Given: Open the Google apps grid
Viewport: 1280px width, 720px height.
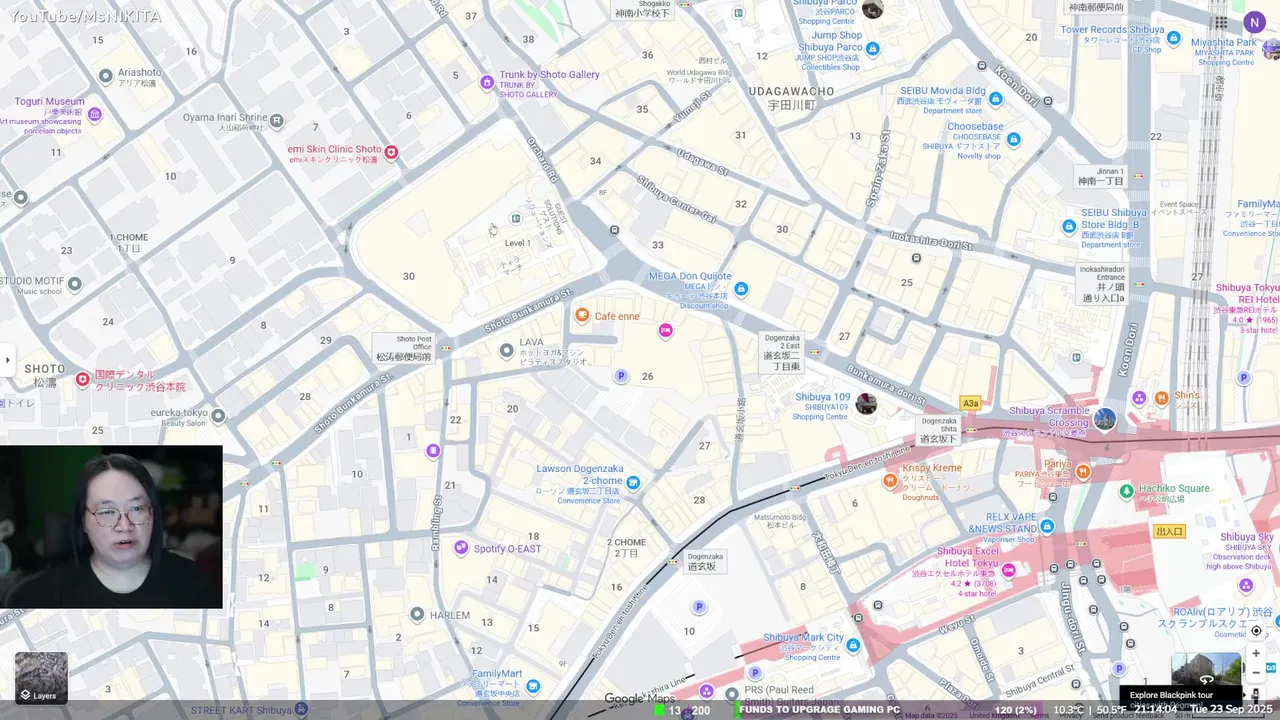Looking at the screenshot, I should click(x=1221, y=22).
